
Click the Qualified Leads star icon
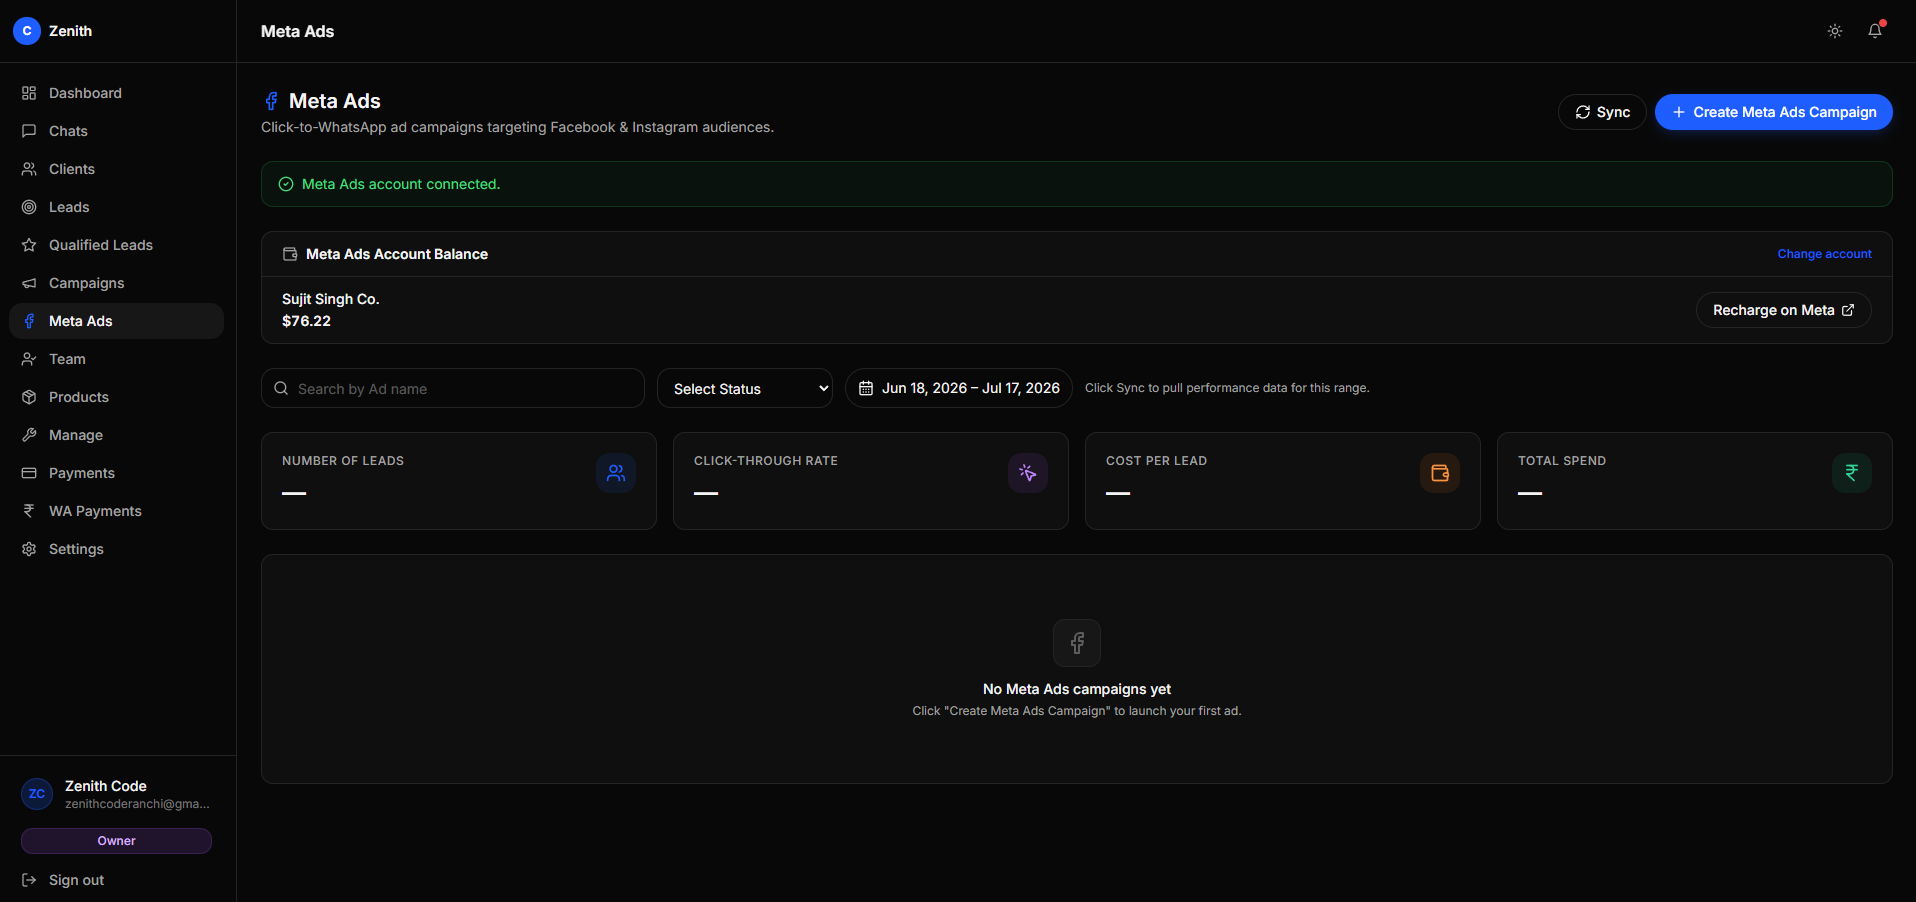click(29, 245)
